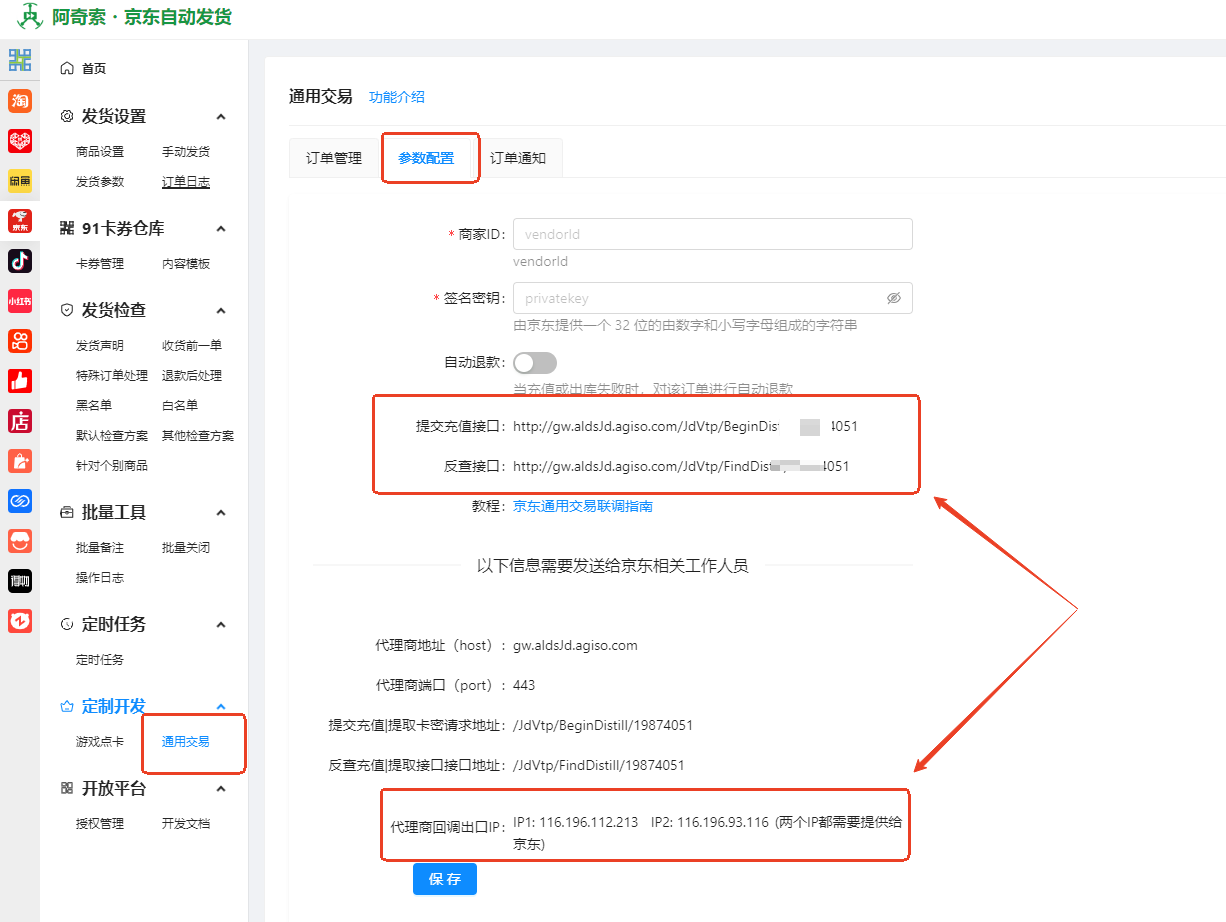Collapse the 定时任务 section chevron
Screen dimensions: 1226x922
click(x=221, y=624)
